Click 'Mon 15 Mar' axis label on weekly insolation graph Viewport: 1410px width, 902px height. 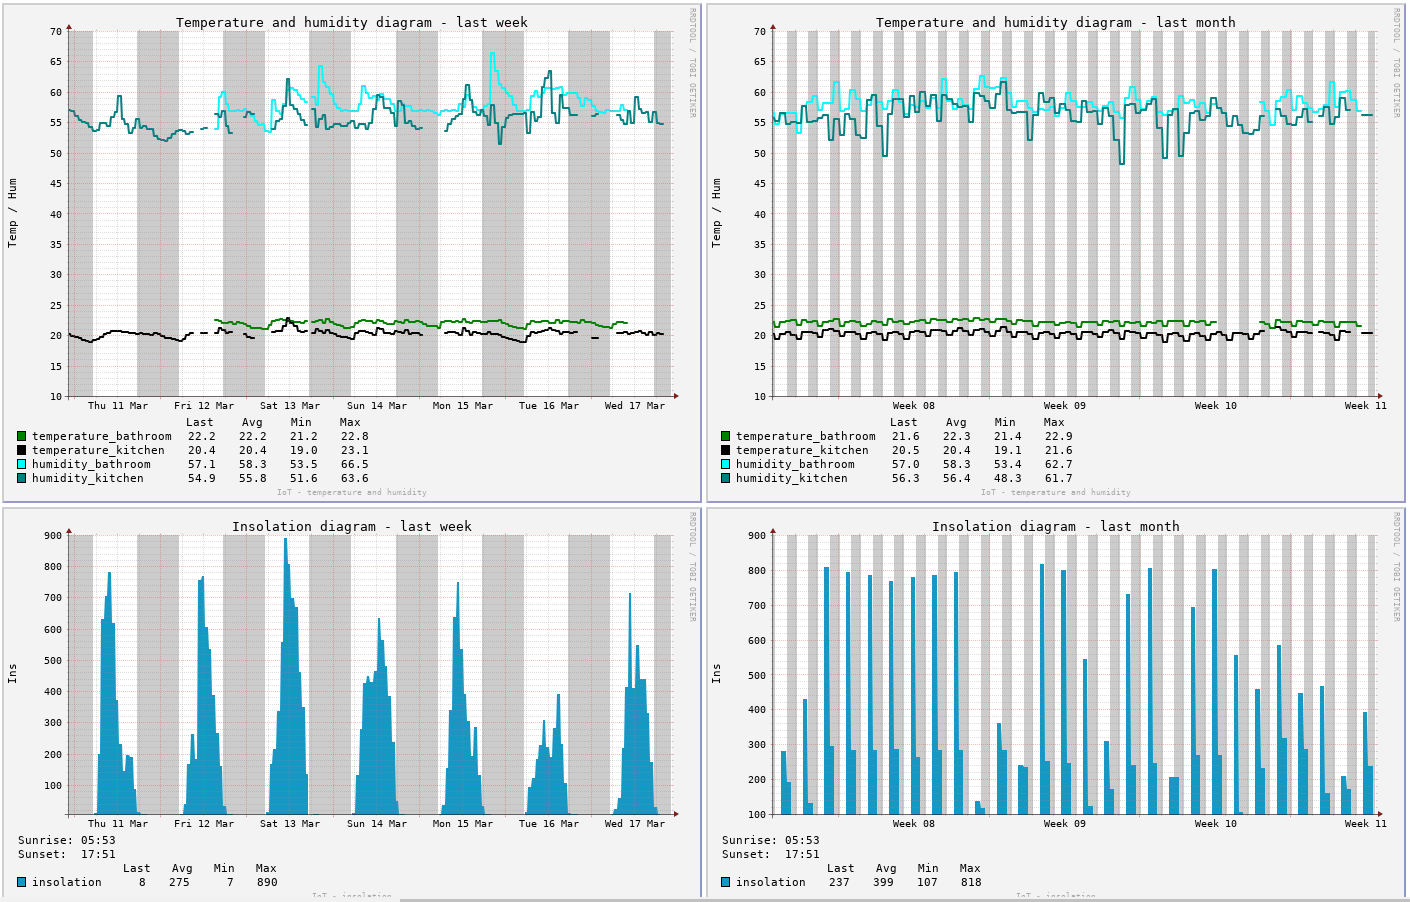(463, 824)
